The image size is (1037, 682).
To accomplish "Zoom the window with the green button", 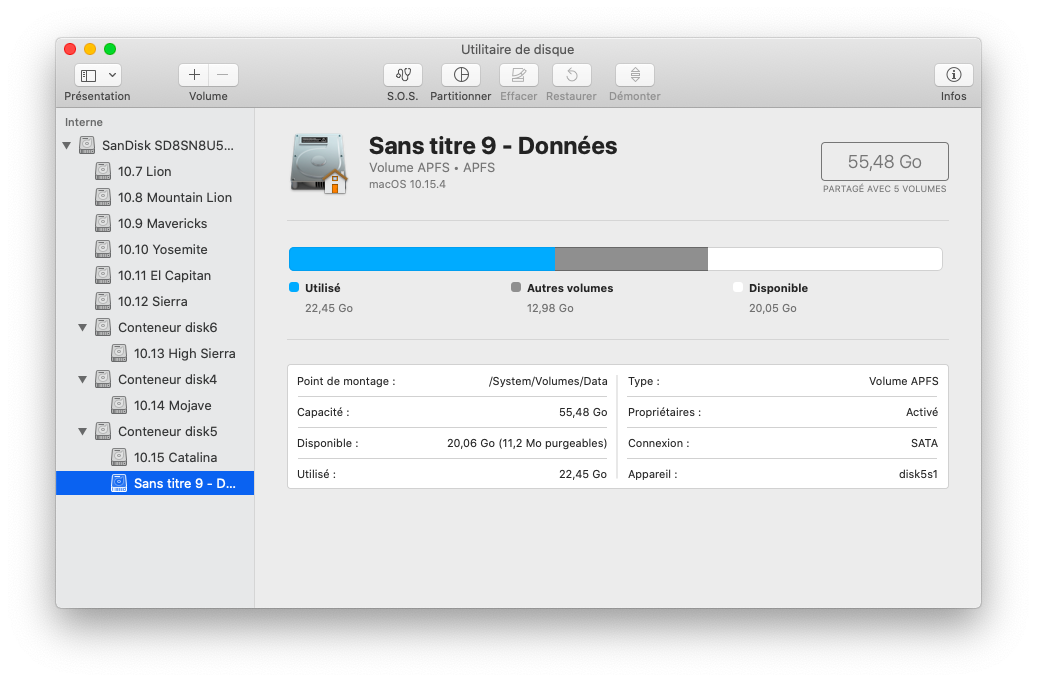I will click(x=110, y=49).
